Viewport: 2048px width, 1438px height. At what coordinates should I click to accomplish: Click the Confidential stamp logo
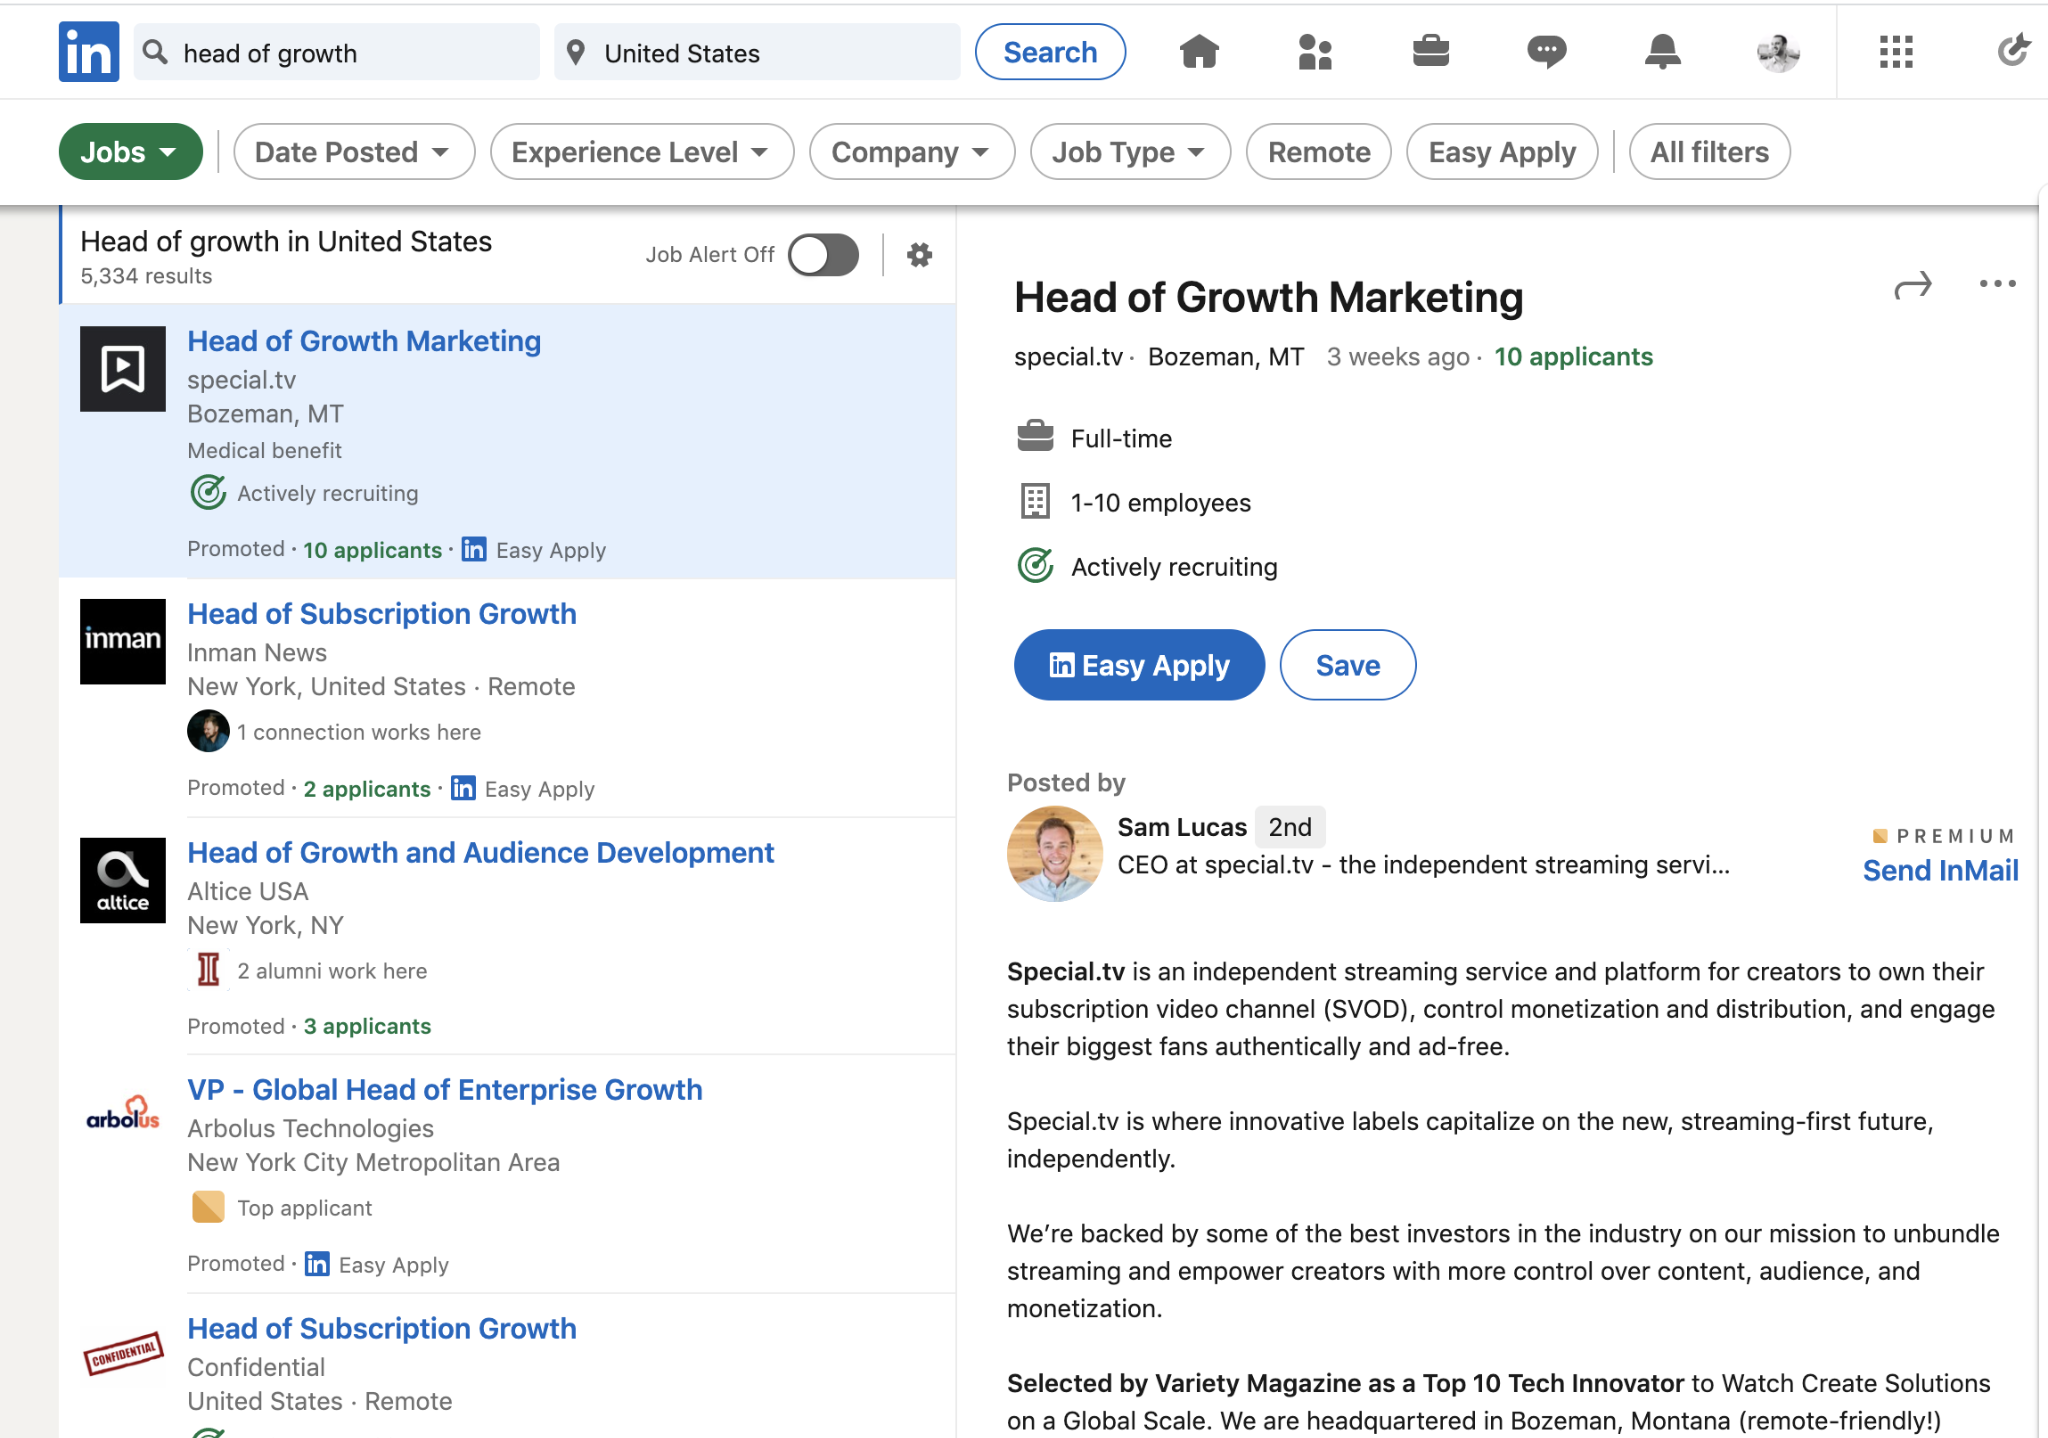[123, 1354]
